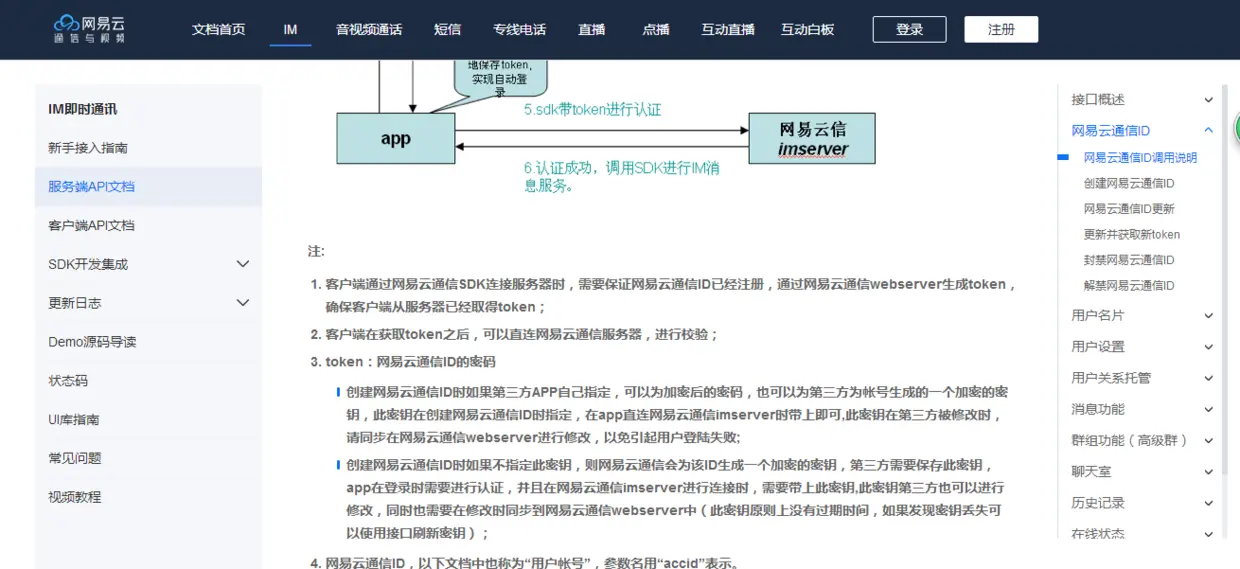The height and width of the screenshot is (569, 1240).
Task: Expand the 更新日志 chevron
Action: 242,303
